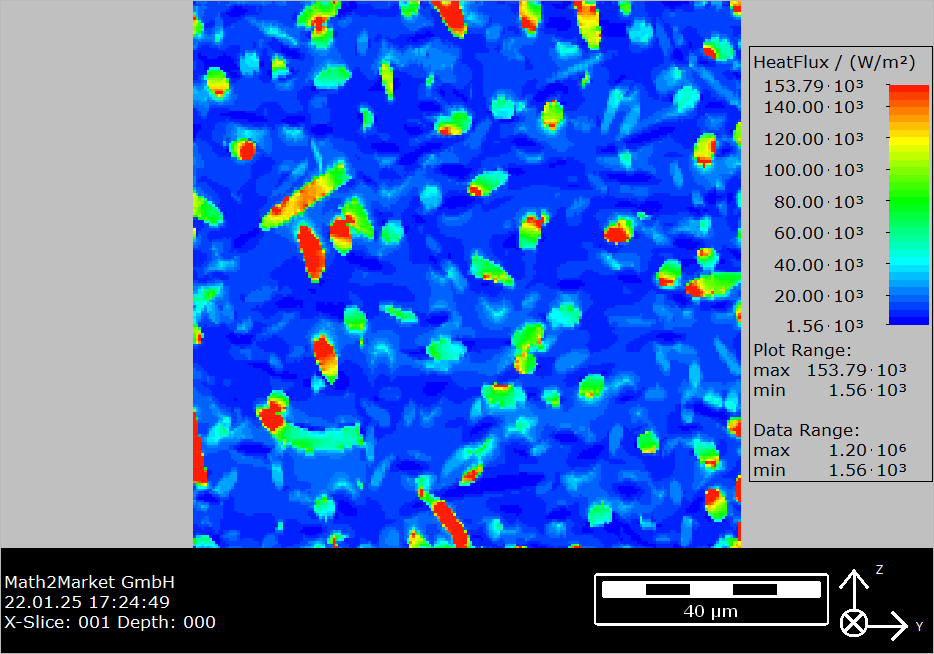Click the Plot Range heading
The image size is (934, 654).
click(x=802, y=350)
